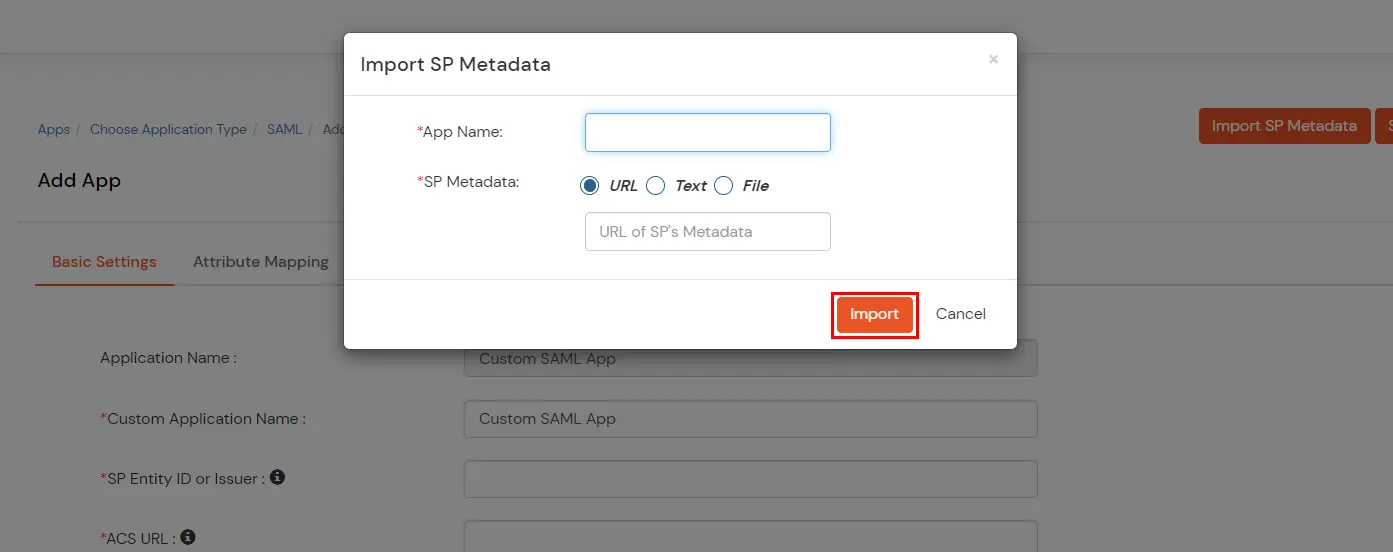This screenshot has height=552, width=1393.
Task: Select the Text radio option
Action: tap(656, 186)
